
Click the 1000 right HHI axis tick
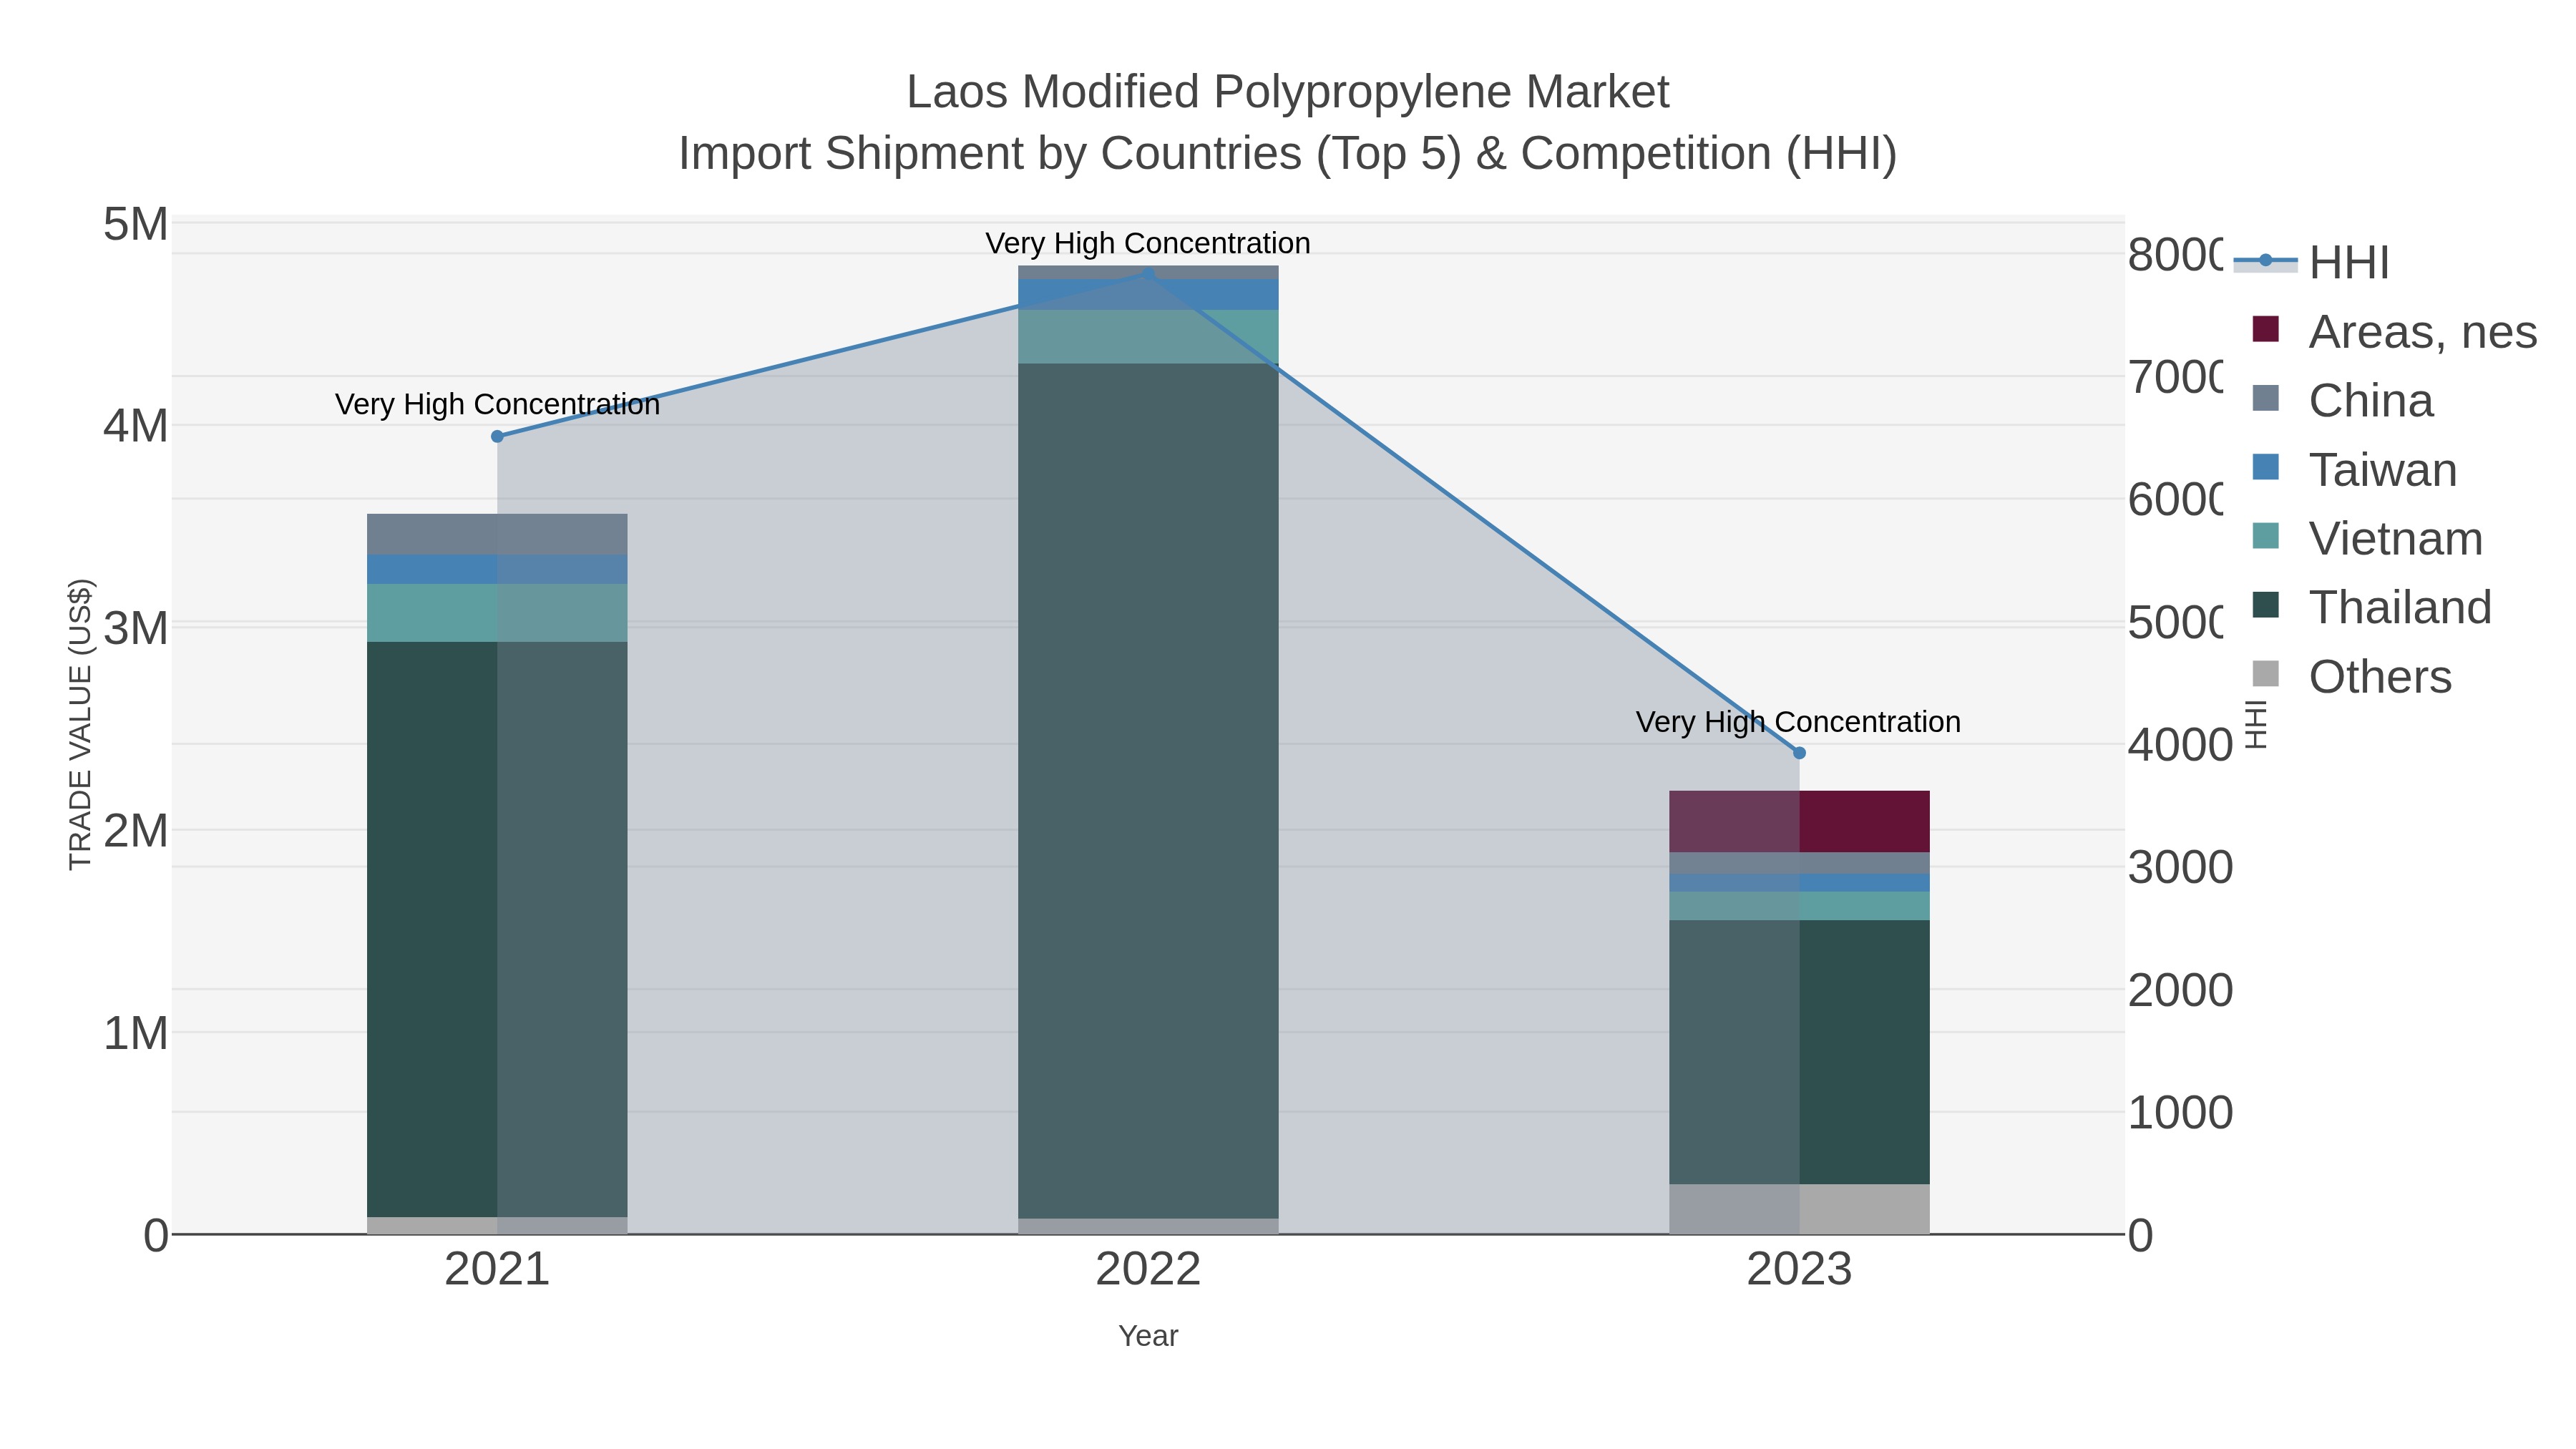point(2180,1113)
